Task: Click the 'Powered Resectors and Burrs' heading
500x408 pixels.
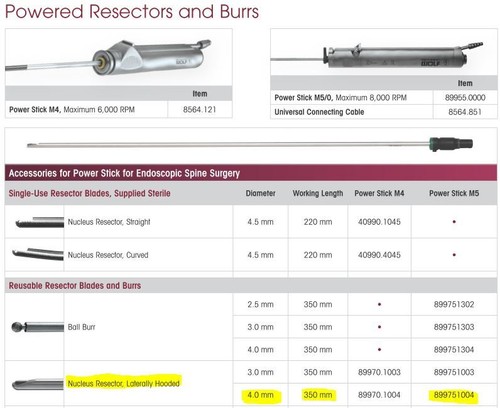Action: point(132,12)
